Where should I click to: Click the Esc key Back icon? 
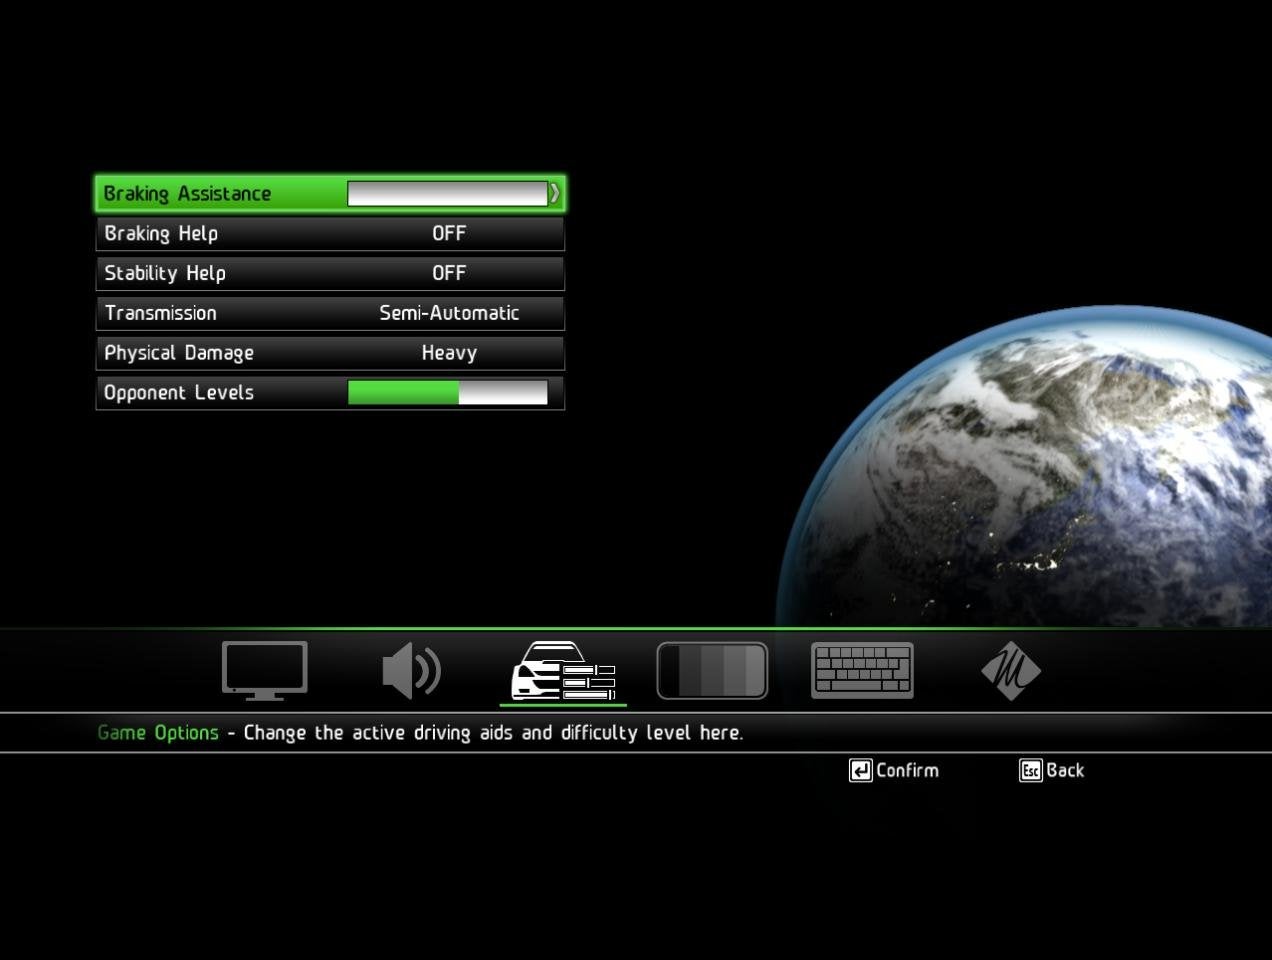(1031, 770)
